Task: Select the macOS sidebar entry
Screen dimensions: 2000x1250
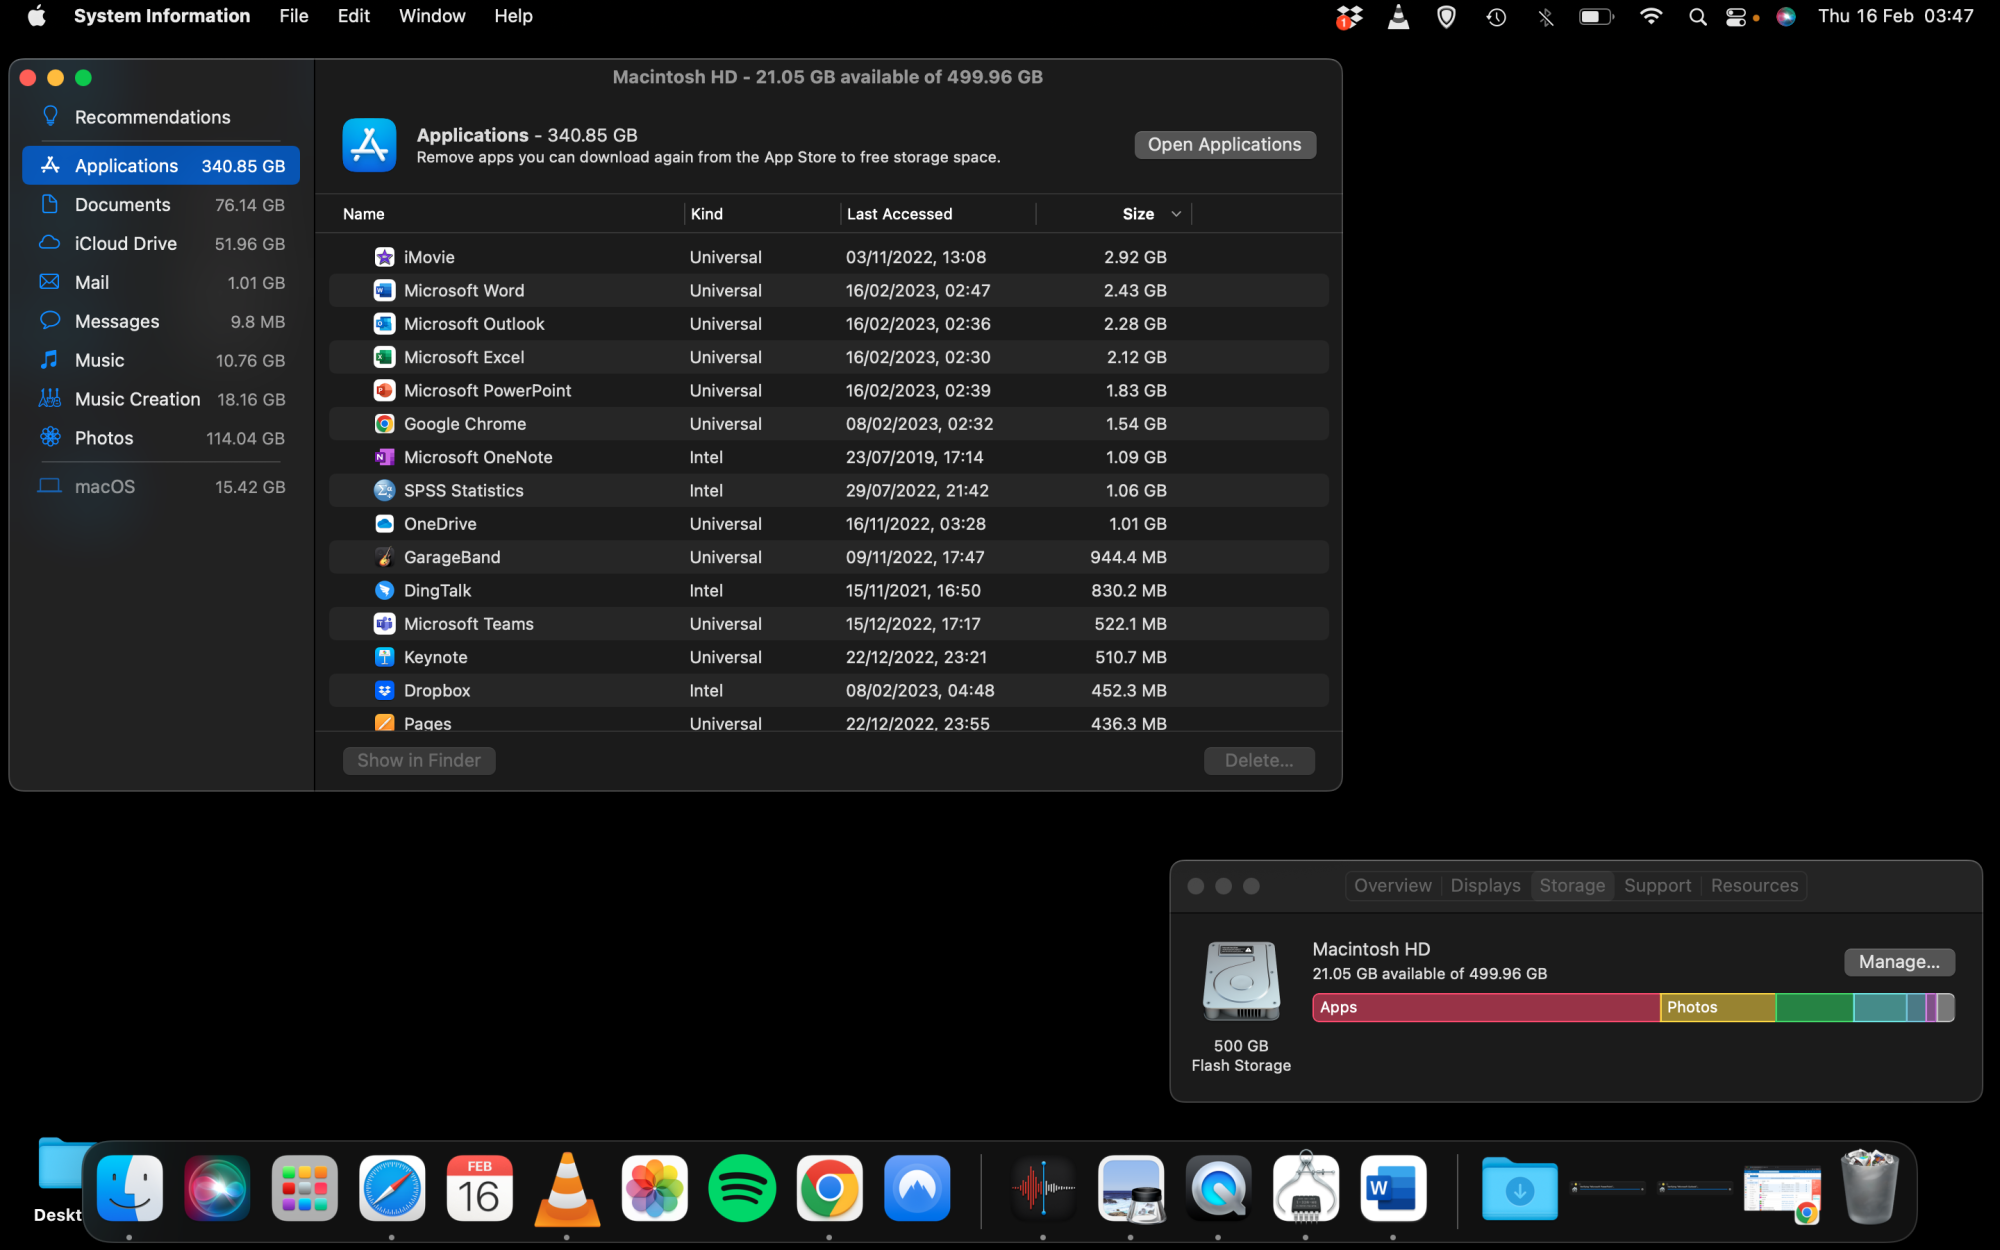Action: [x=160, y=487]
